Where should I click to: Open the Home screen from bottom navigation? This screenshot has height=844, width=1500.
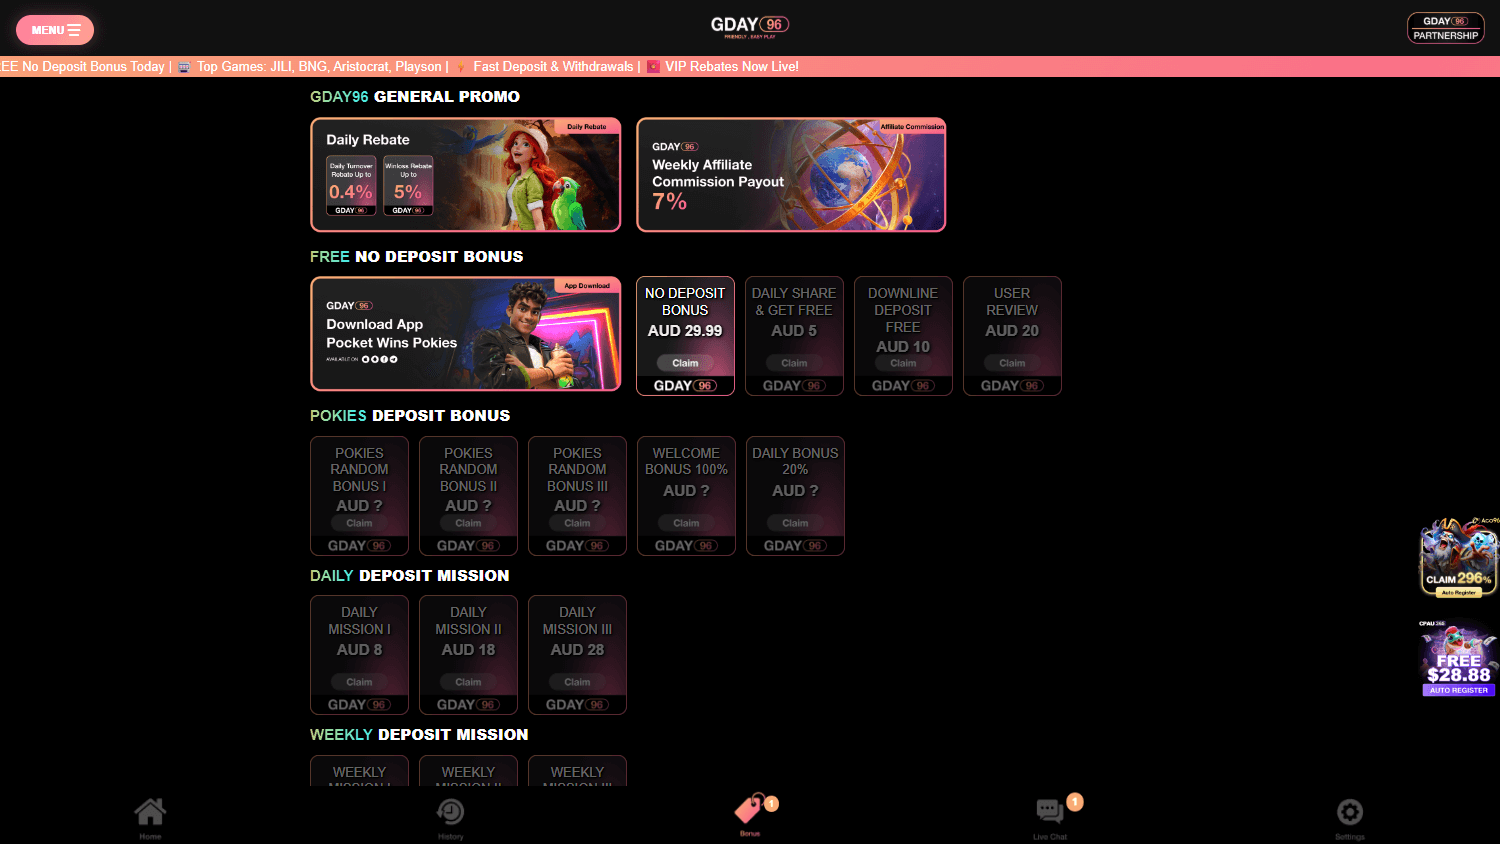point(150,815)
